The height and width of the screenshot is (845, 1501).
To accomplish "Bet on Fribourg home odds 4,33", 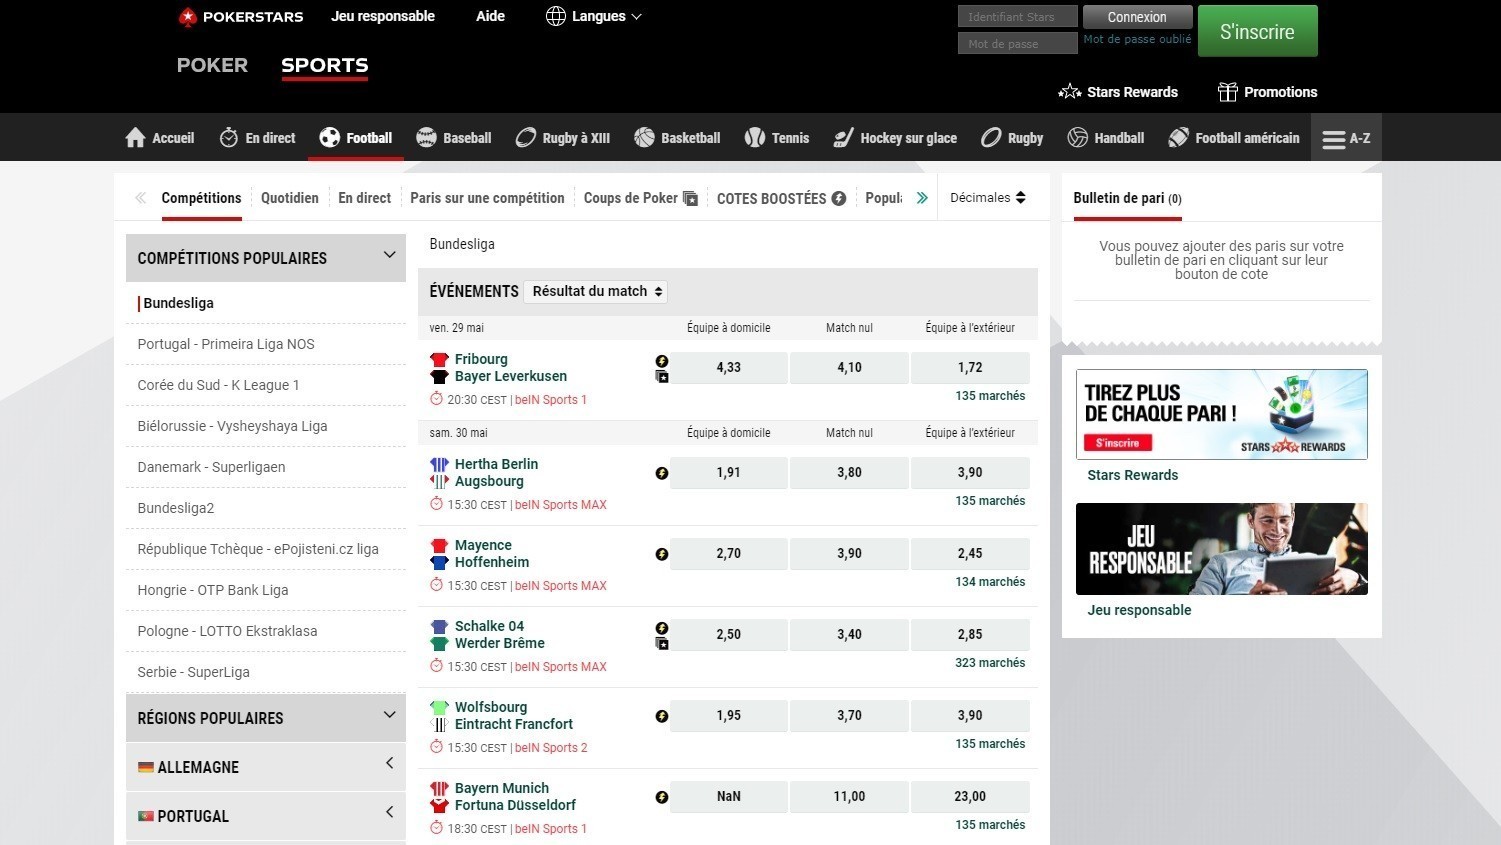I will (x=729, y=368).
